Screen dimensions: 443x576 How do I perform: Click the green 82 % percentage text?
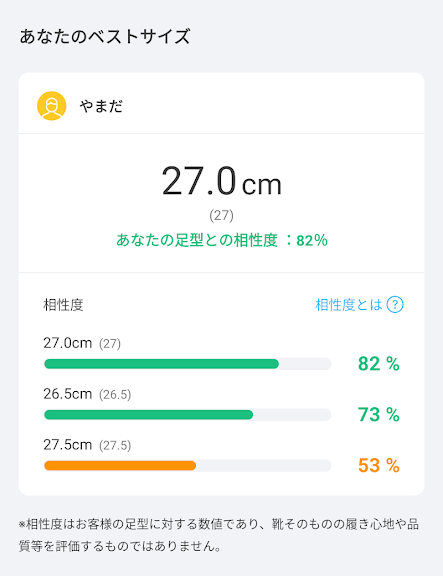tap(379, 364)
